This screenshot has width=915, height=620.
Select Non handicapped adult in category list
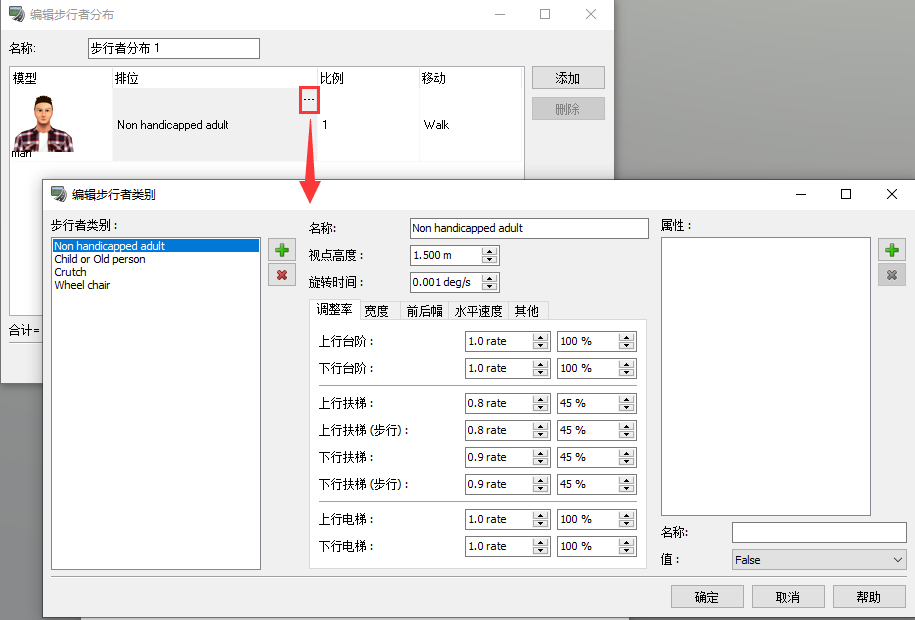[x=156, y=246]
